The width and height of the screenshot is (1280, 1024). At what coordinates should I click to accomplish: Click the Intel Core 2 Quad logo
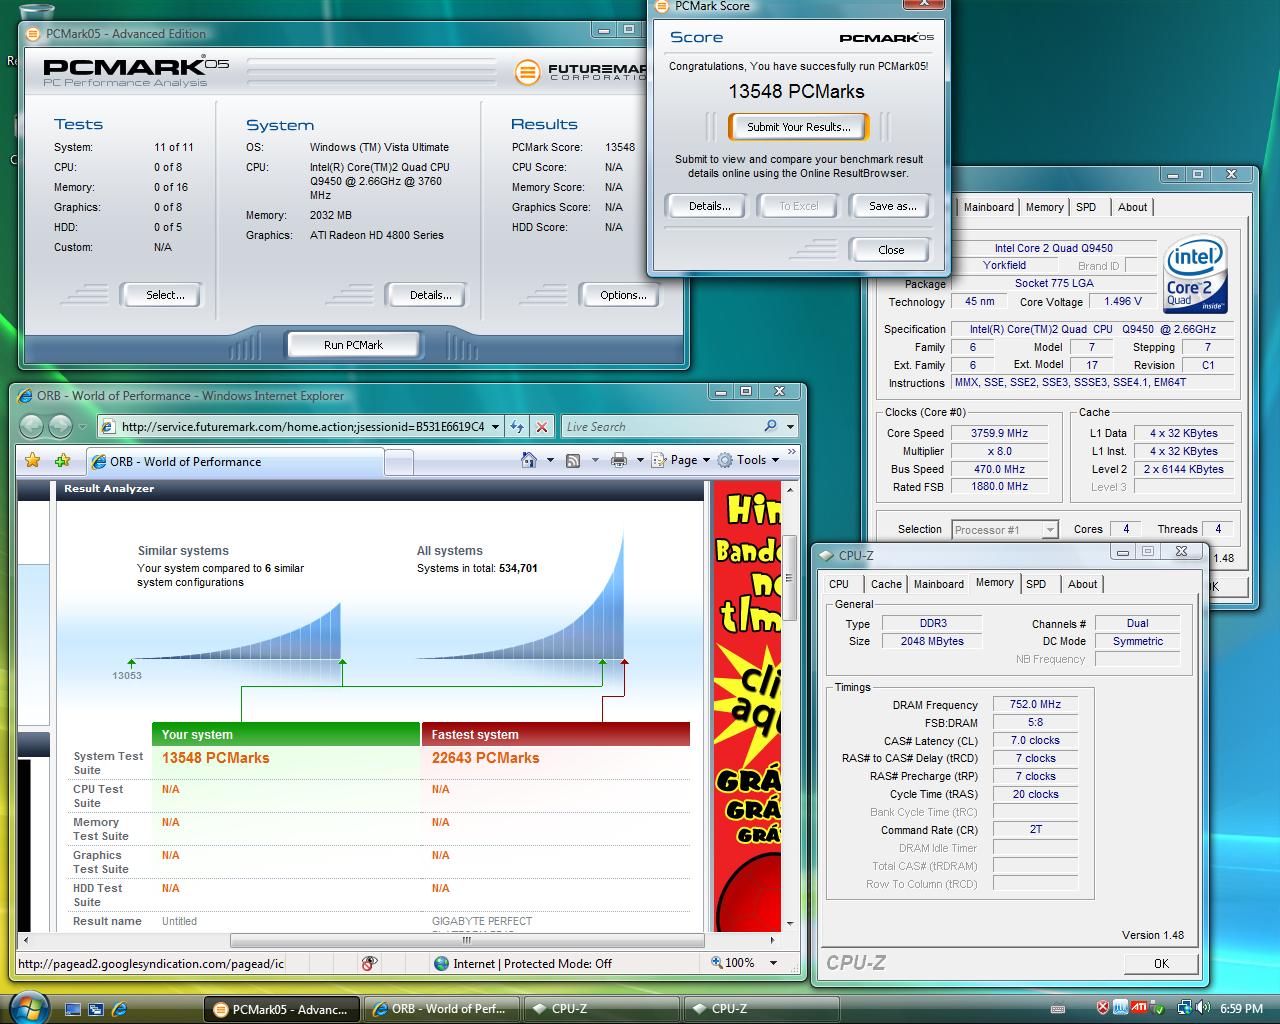[x=1195, y=274]
